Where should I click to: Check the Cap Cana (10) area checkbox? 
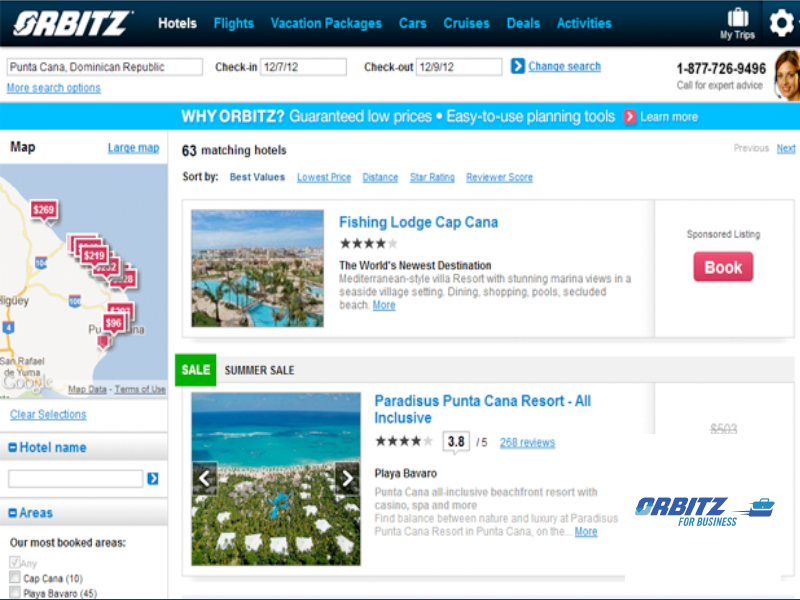[15, 578]
